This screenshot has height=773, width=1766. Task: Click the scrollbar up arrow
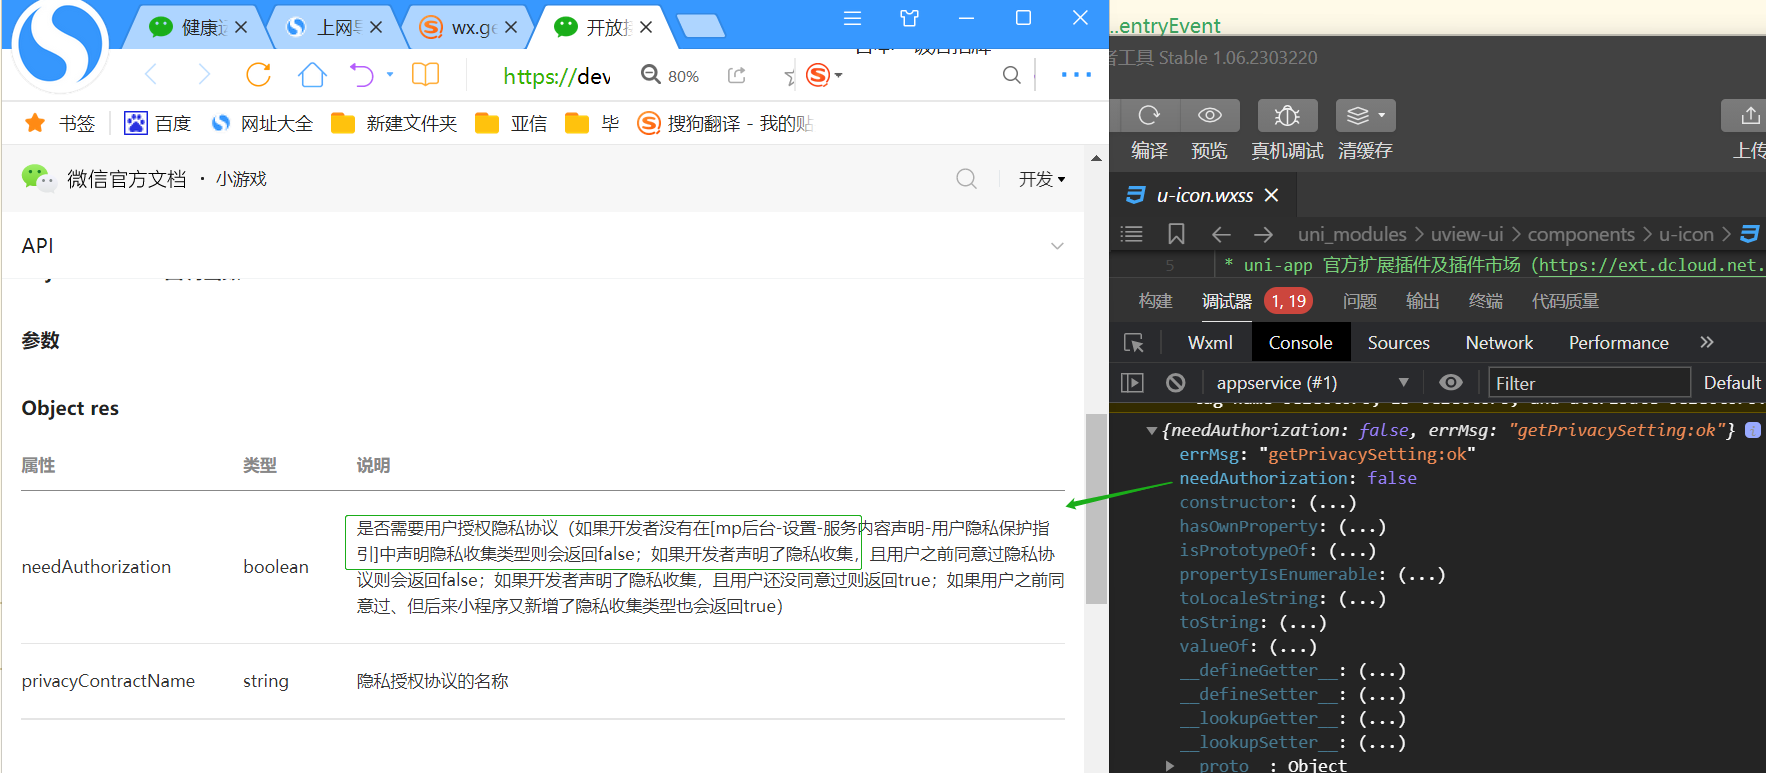[1096, 158]
